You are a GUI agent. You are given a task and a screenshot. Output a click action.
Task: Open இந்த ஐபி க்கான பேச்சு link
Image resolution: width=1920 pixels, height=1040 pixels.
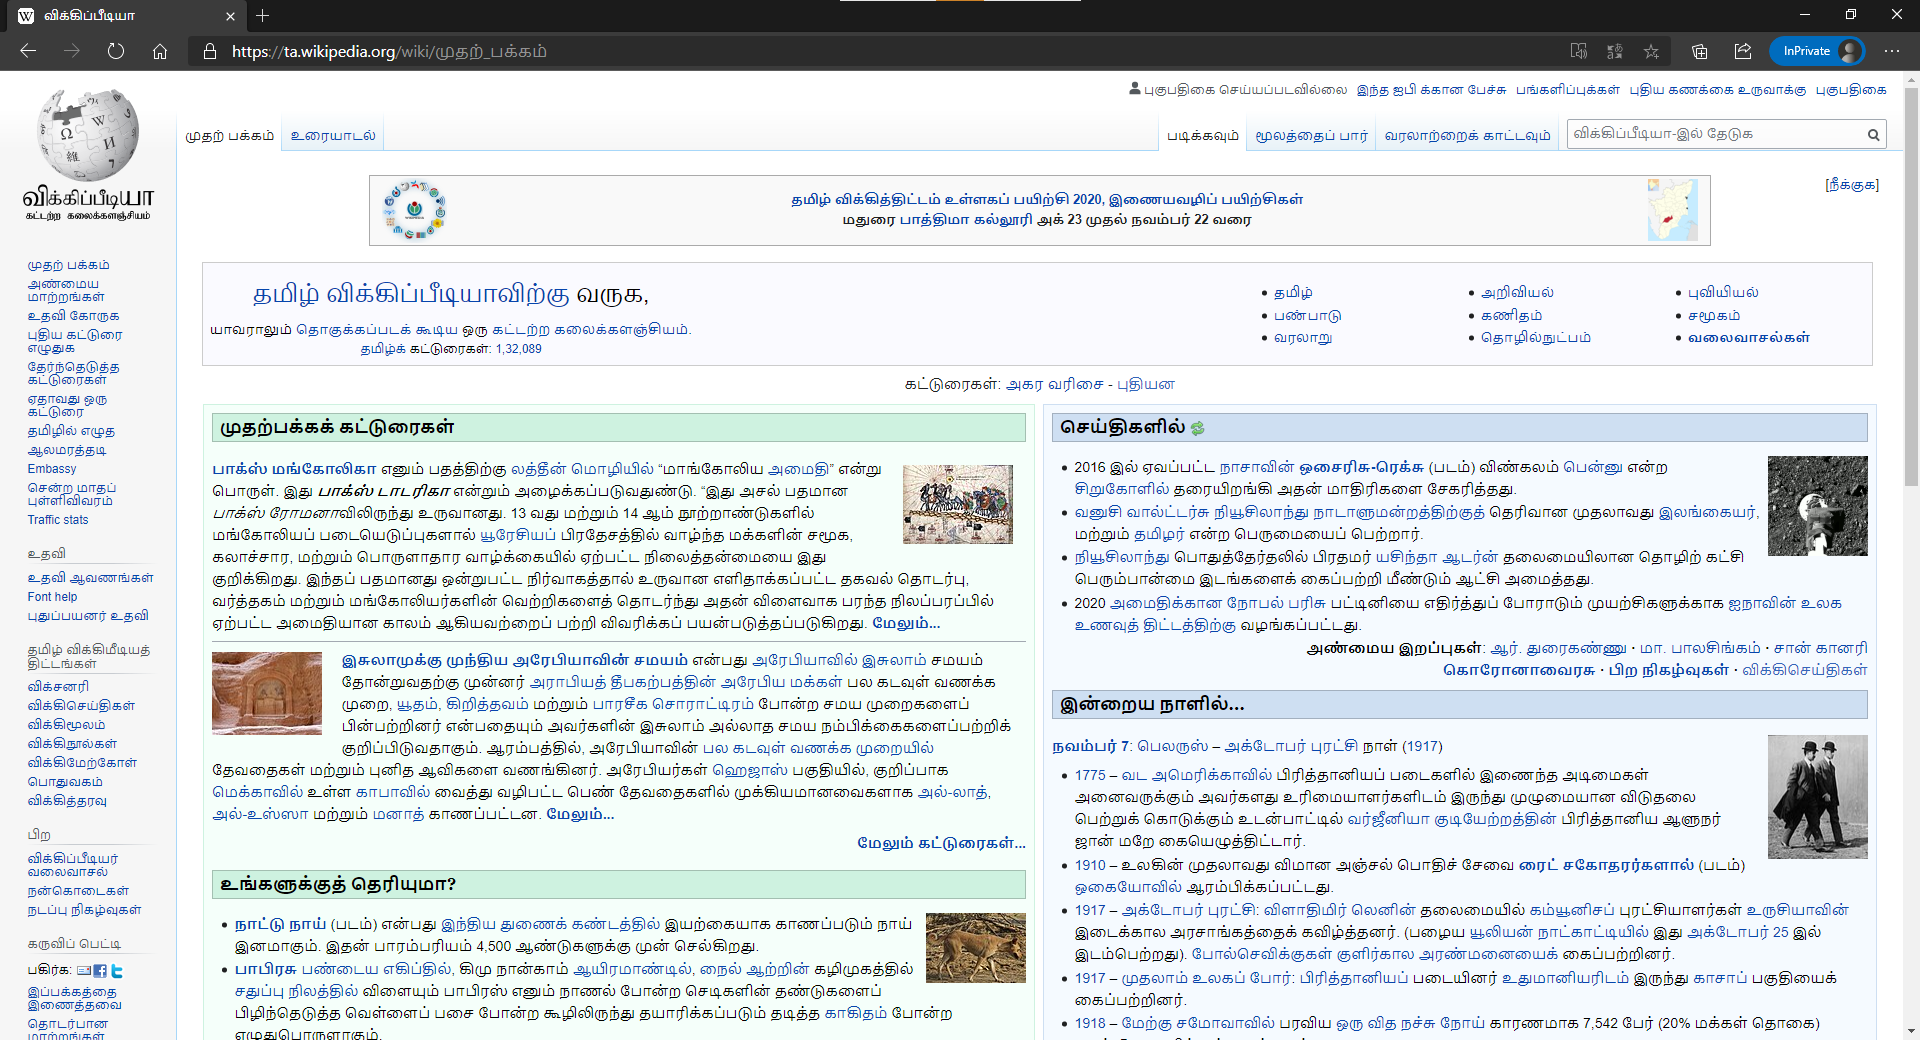click(1431, 89)
